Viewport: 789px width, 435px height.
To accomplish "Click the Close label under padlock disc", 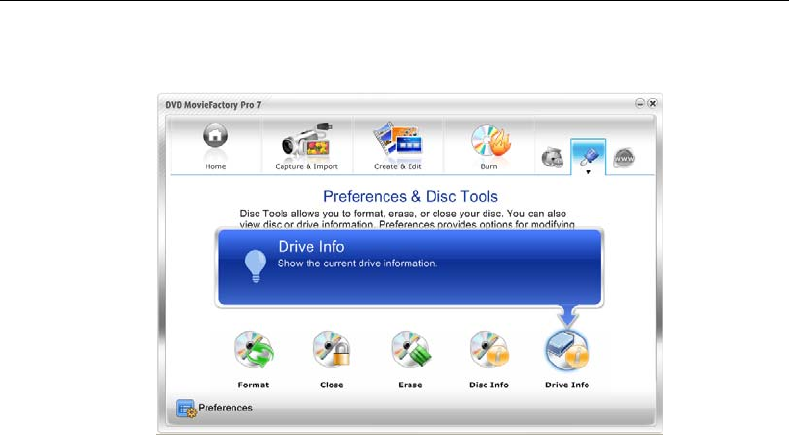I will click(332, 385).
